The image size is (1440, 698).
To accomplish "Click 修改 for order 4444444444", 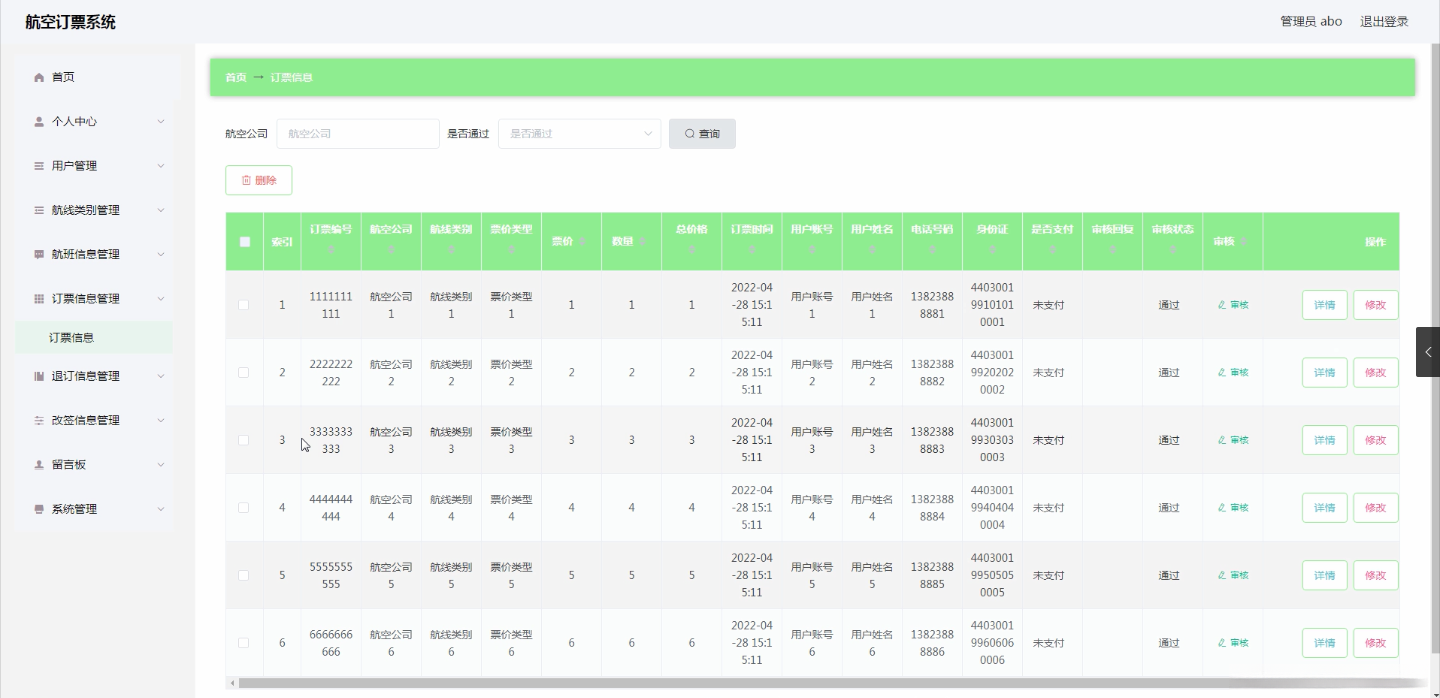I will click(x=1376, y=508).
